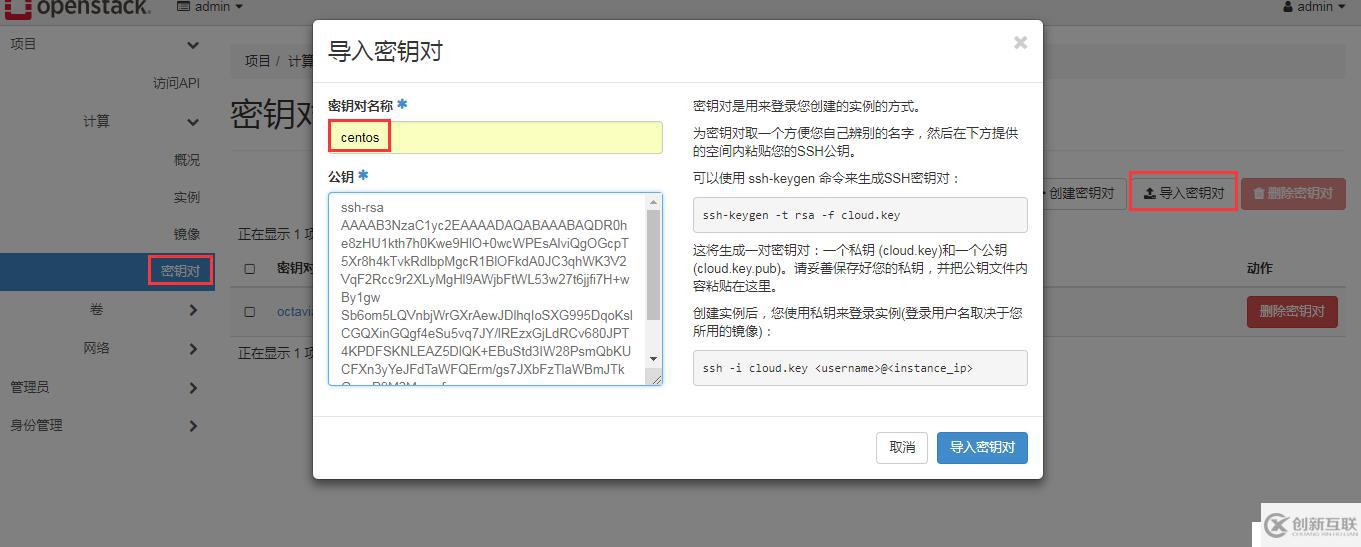Click the 密钥对名称 field label
This screenshot has height=547, width=1361.
coord(360,105)
